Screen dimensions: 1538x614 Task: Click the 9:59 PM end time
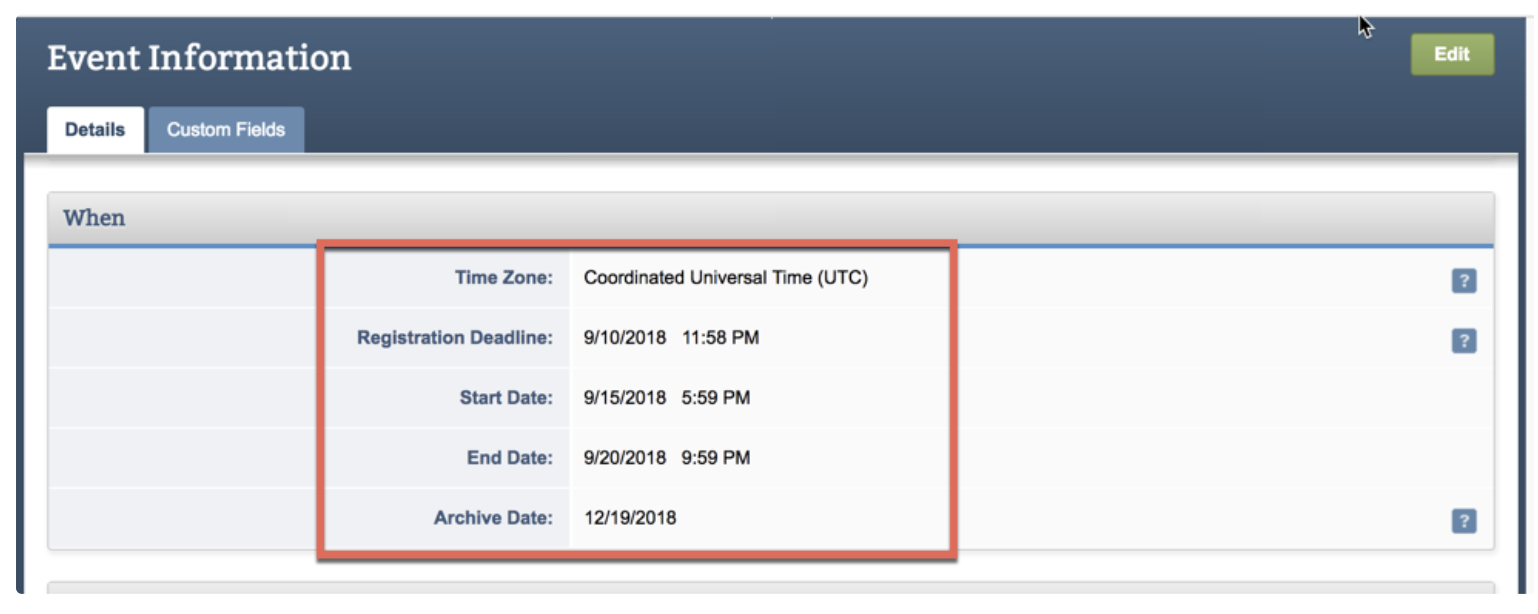[716, 458]
